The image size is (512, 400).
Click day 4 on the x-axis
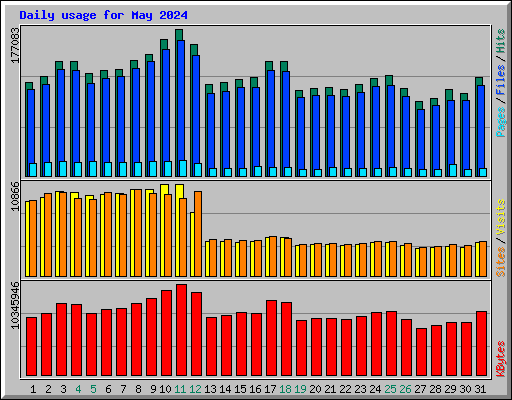coord(78,389)
